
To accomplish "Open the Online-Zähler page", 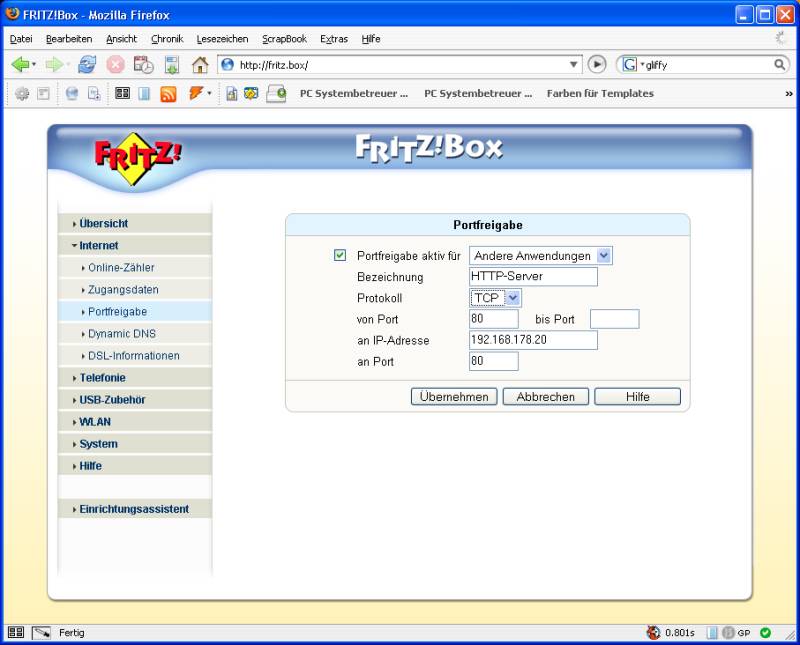I will tap(121, 267).
